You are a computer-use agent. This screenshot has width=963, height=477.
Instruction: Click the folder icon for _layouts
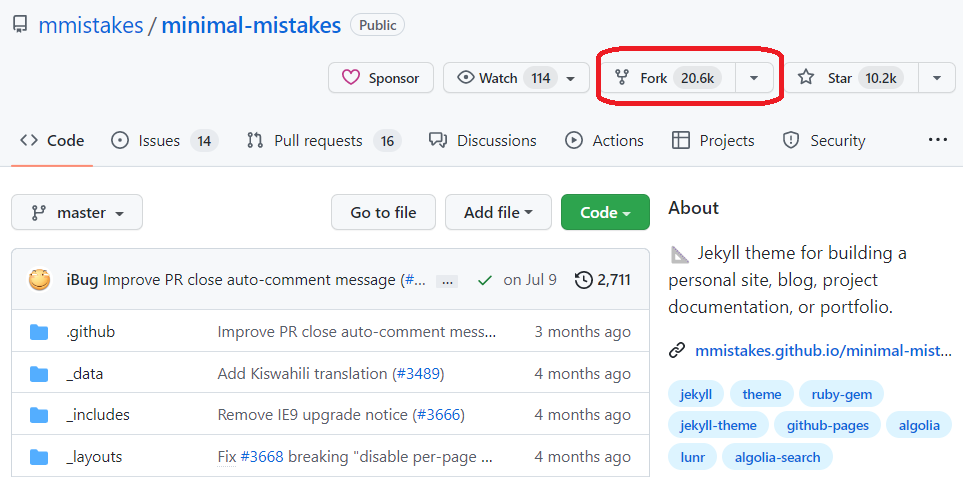(39, 457)
